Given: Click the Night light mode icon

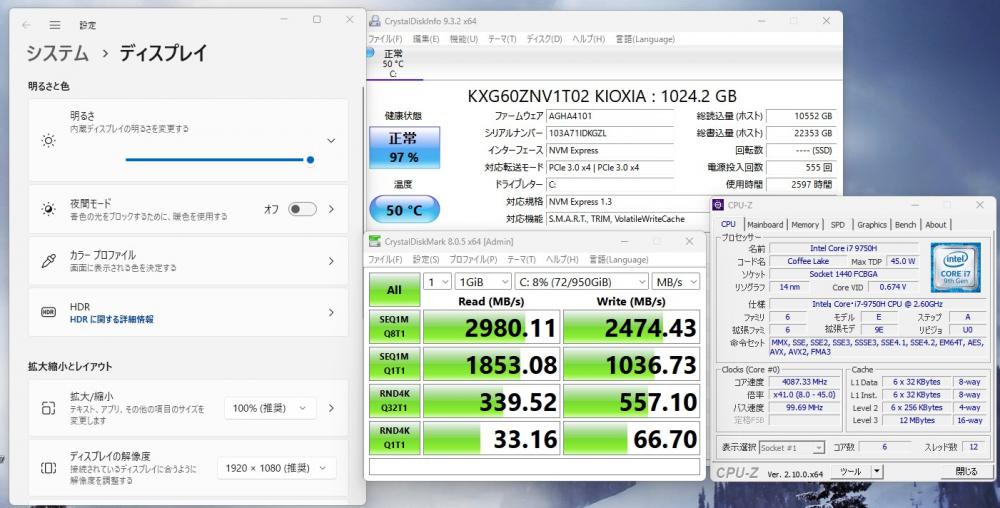Looking at the screenshot, I should point(48,209).
